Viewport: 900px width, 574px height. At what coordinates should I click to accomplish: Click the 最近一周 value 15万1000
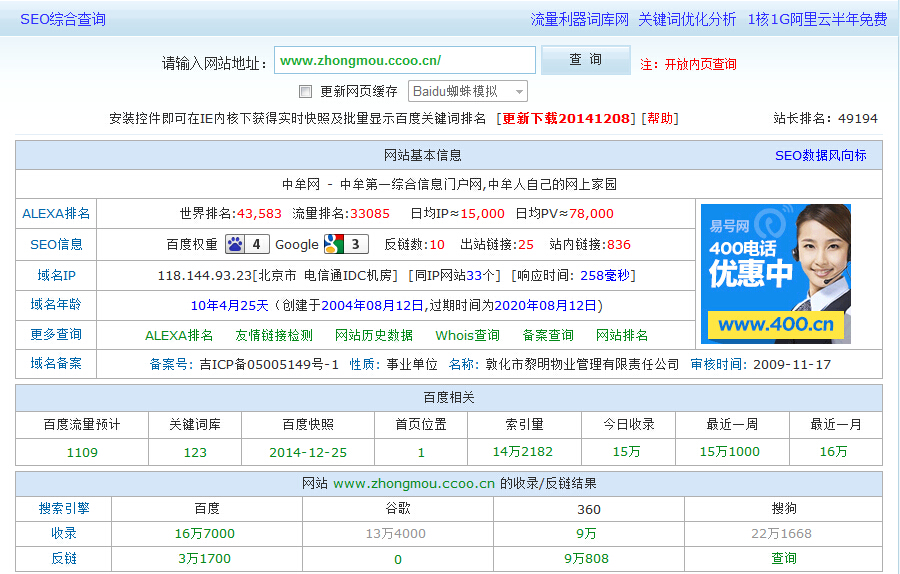[730, 452]
